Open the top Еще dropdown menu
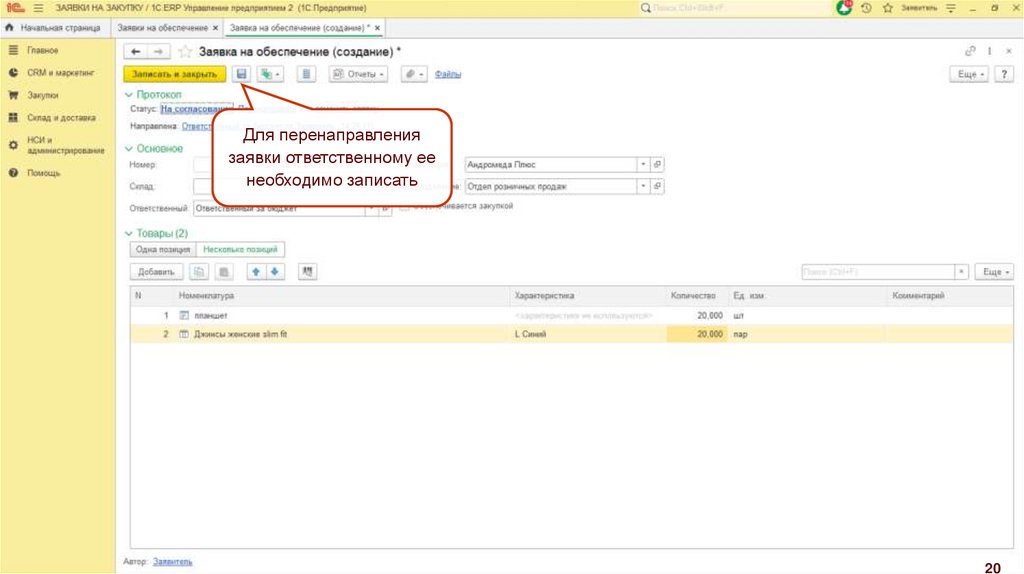 pyautogui.click(x=970, y=74)
